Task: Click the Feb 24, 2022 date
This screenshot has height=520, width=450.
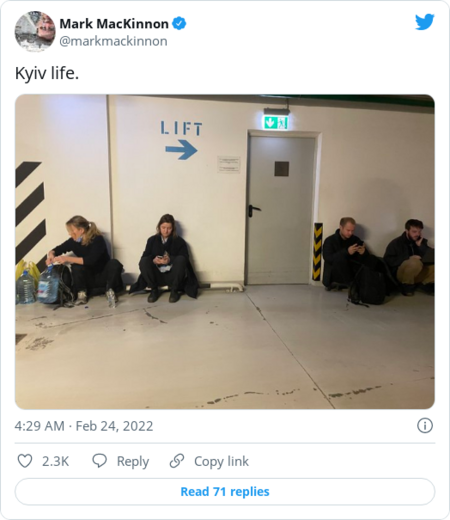Action: 114,426
